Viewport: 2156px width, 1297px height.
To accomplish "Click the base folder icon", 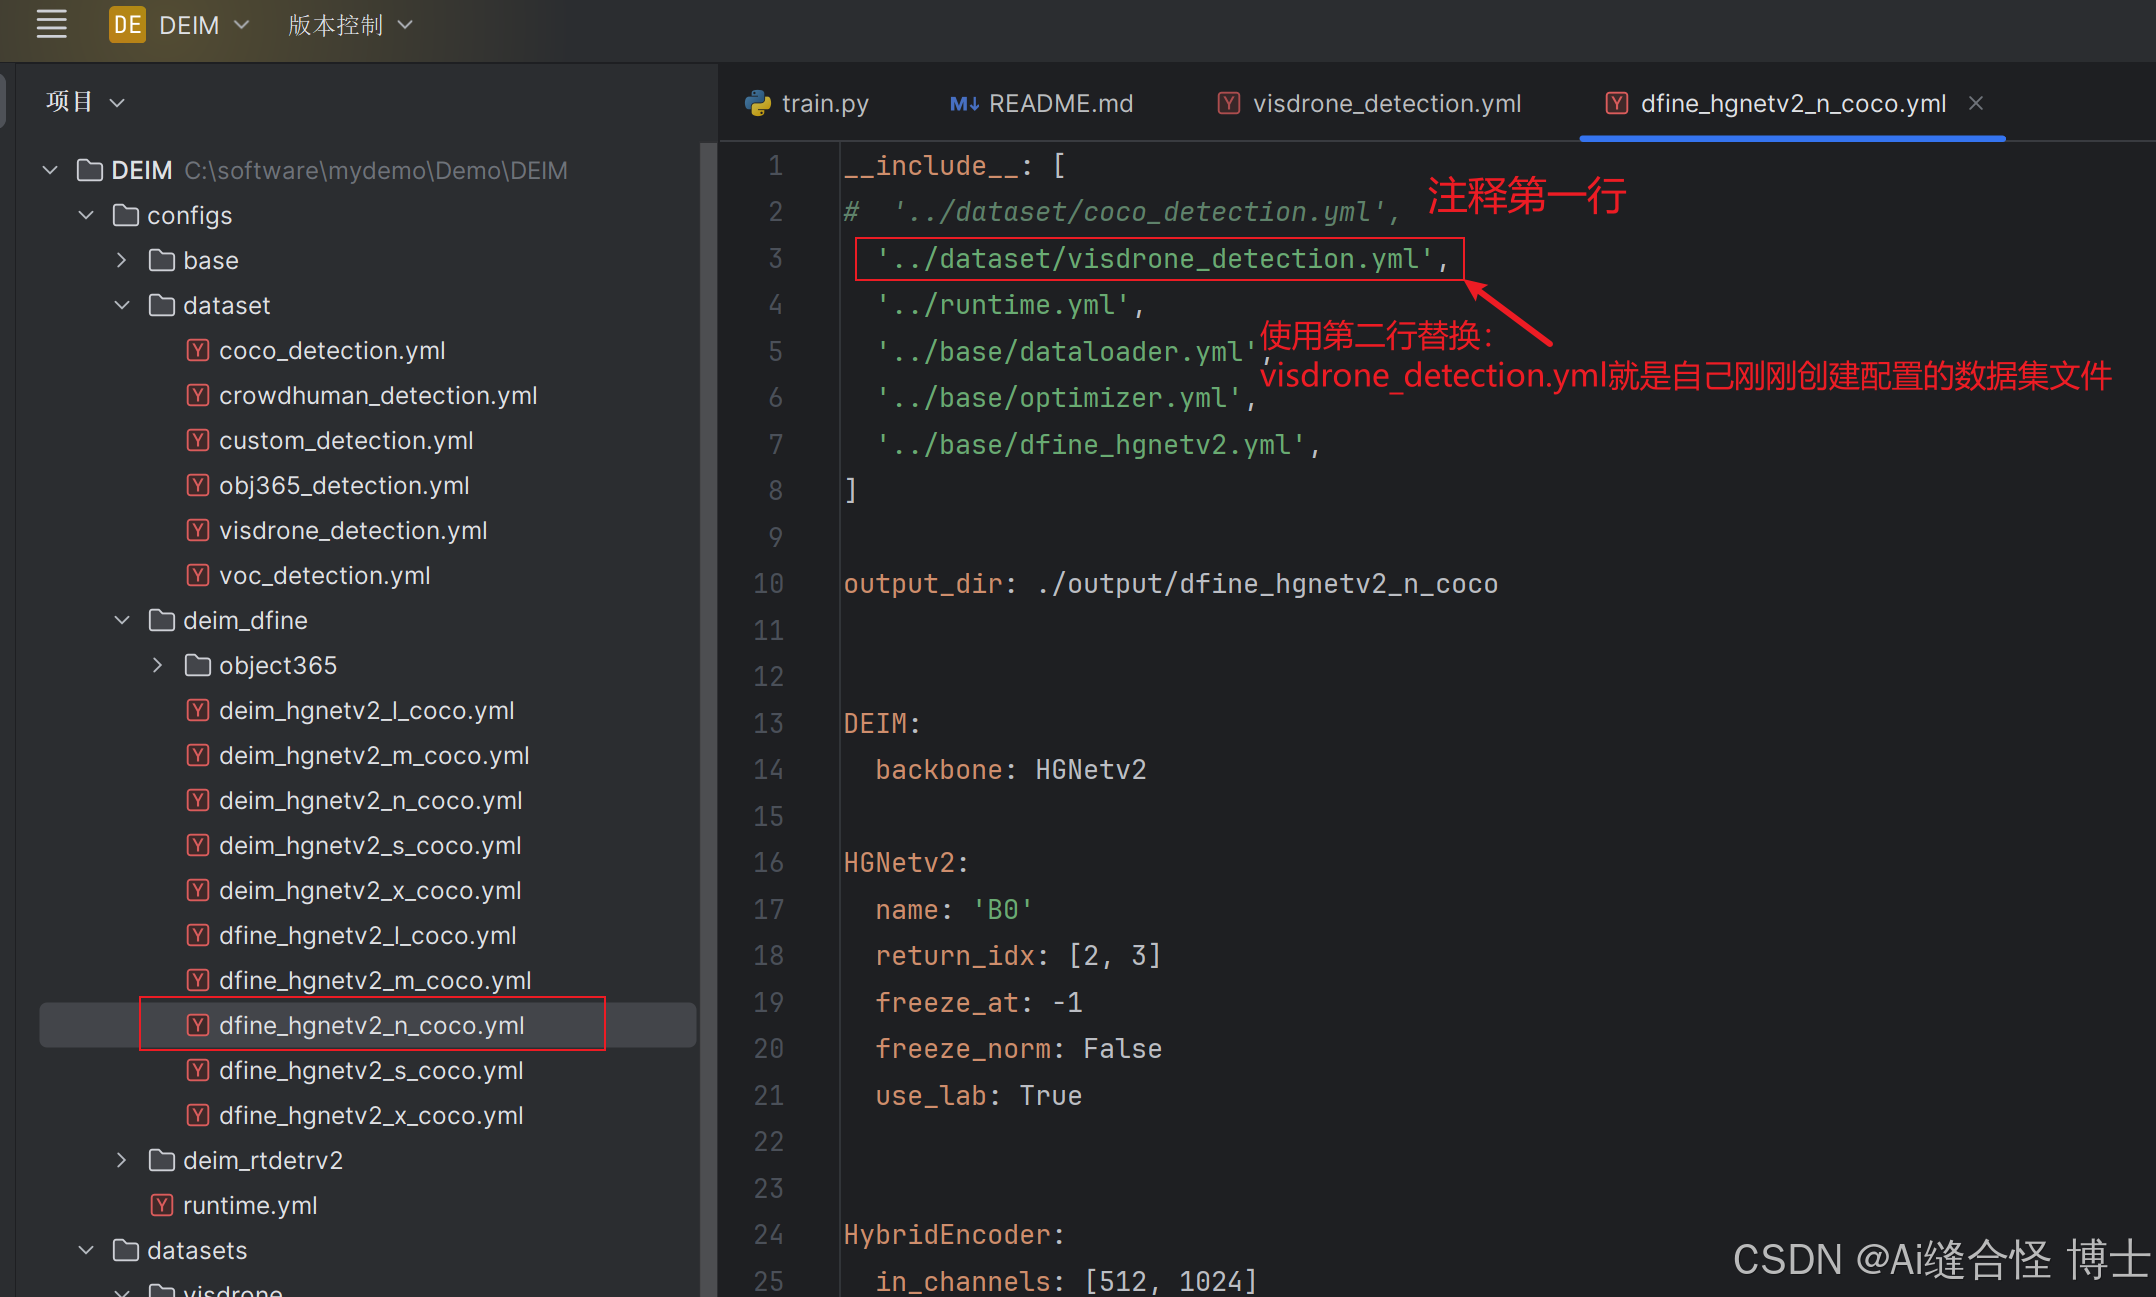I will click(x=162, y=260).
